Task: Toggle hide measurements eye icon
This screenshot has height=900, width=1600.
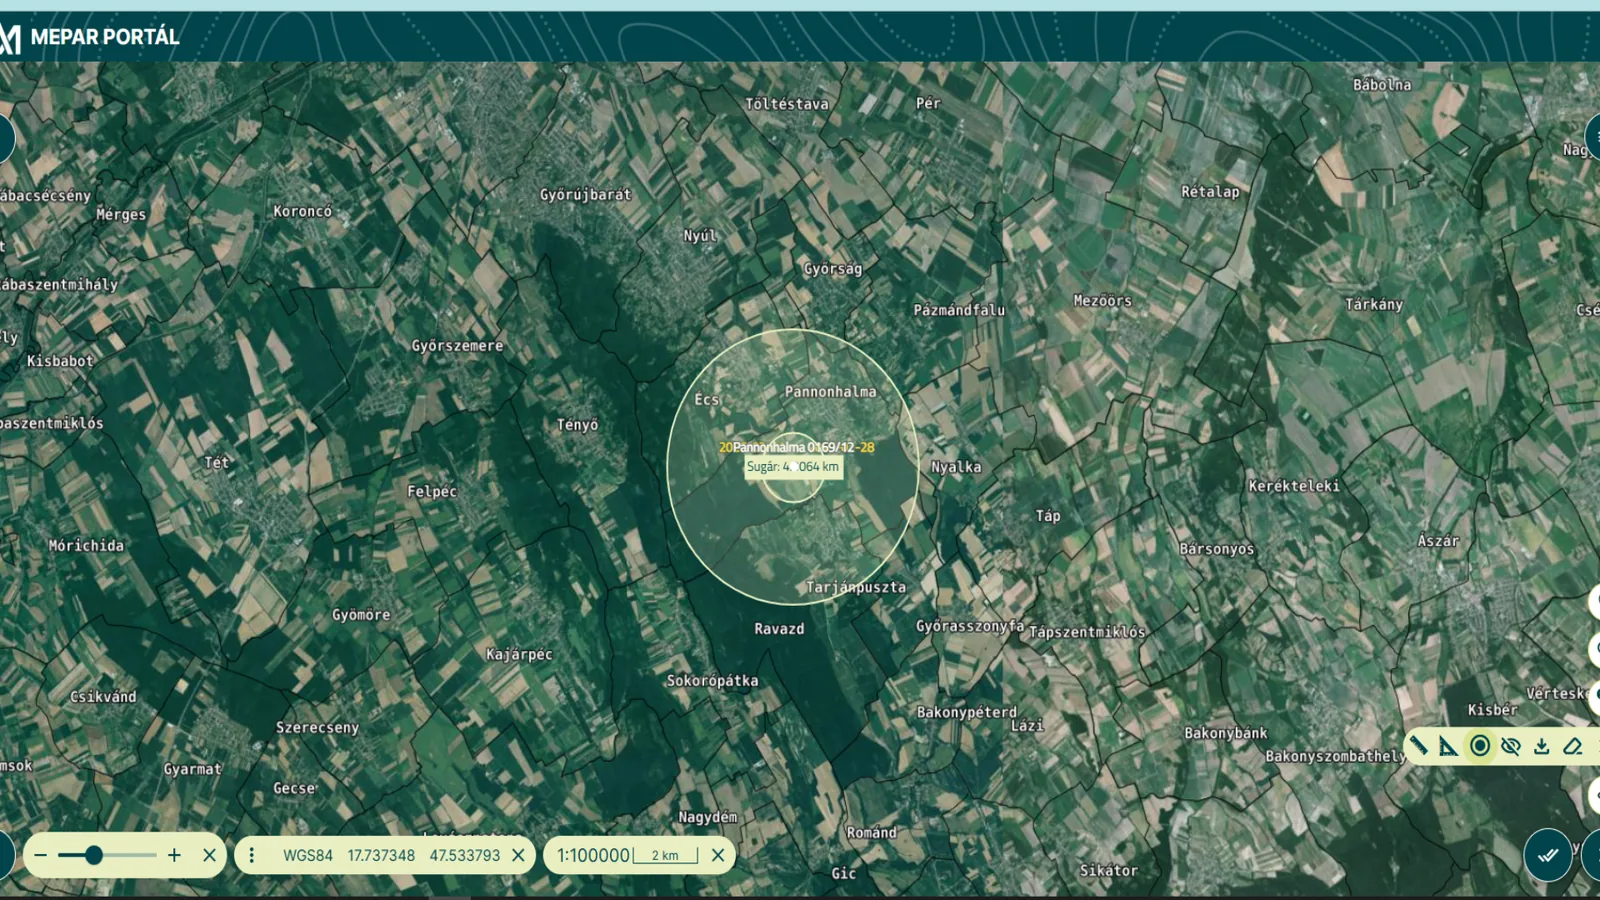Action: tap(1511, 746)
